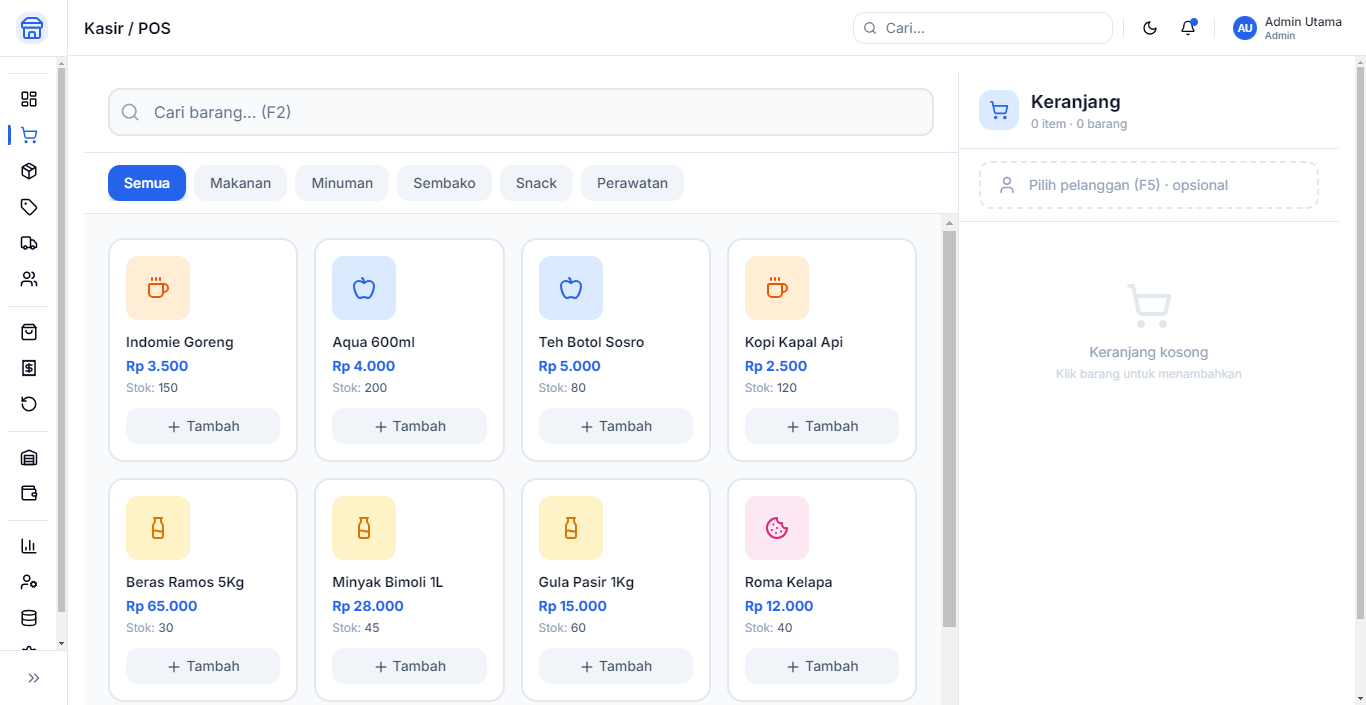The height and width of the screenshot is (705, 1366).
Task: Click product name 'Teh Botol Sosro'
Action: click(591, 342)
